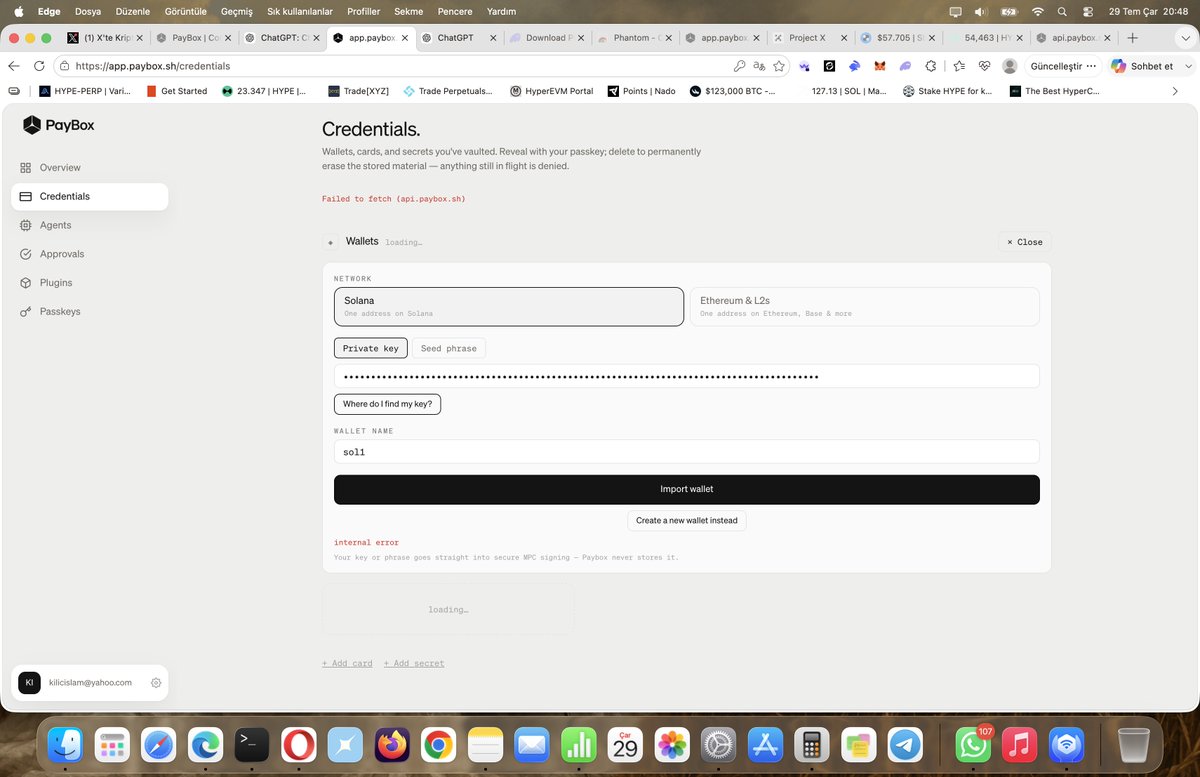Open the Dosya menu
This screenshot has height=777, width=1200.
(88, 11)
